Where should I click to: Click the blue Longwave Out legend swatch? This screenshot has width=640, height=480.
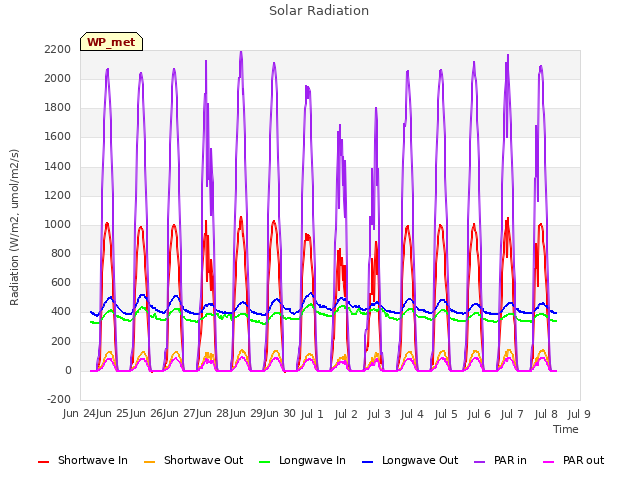368,462
